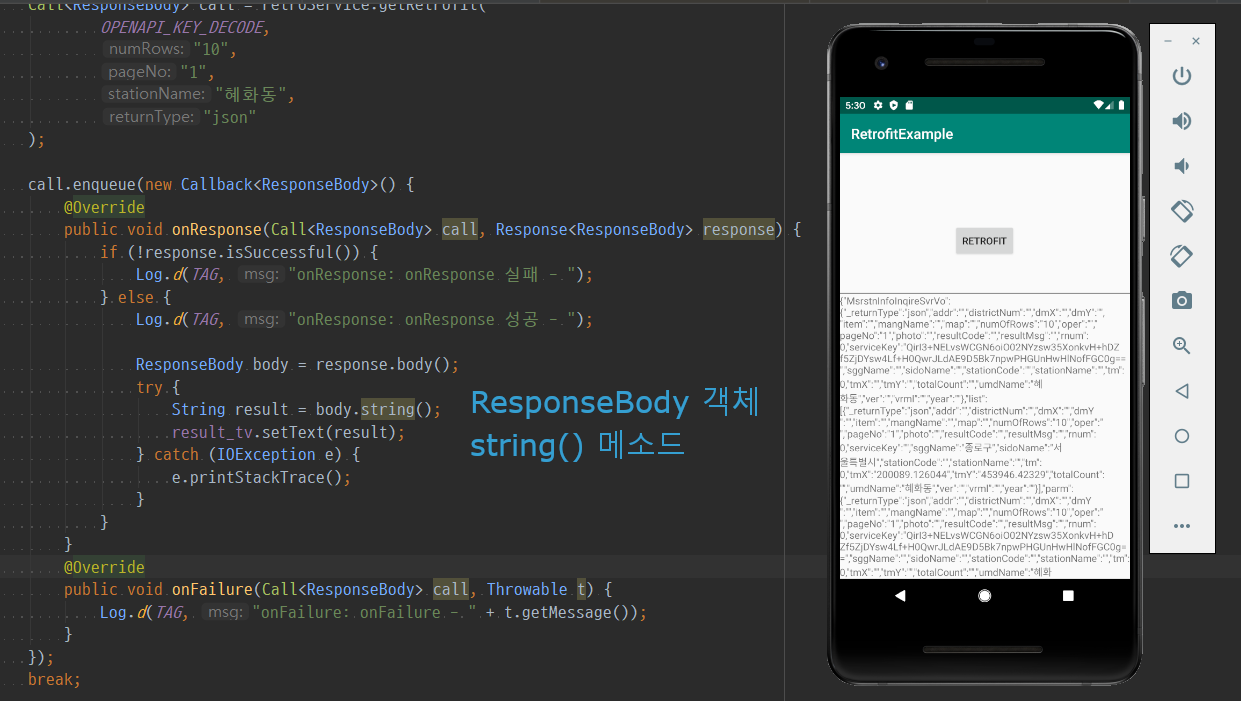
Task: Click the emulator power button icon
Action: 1182,76
